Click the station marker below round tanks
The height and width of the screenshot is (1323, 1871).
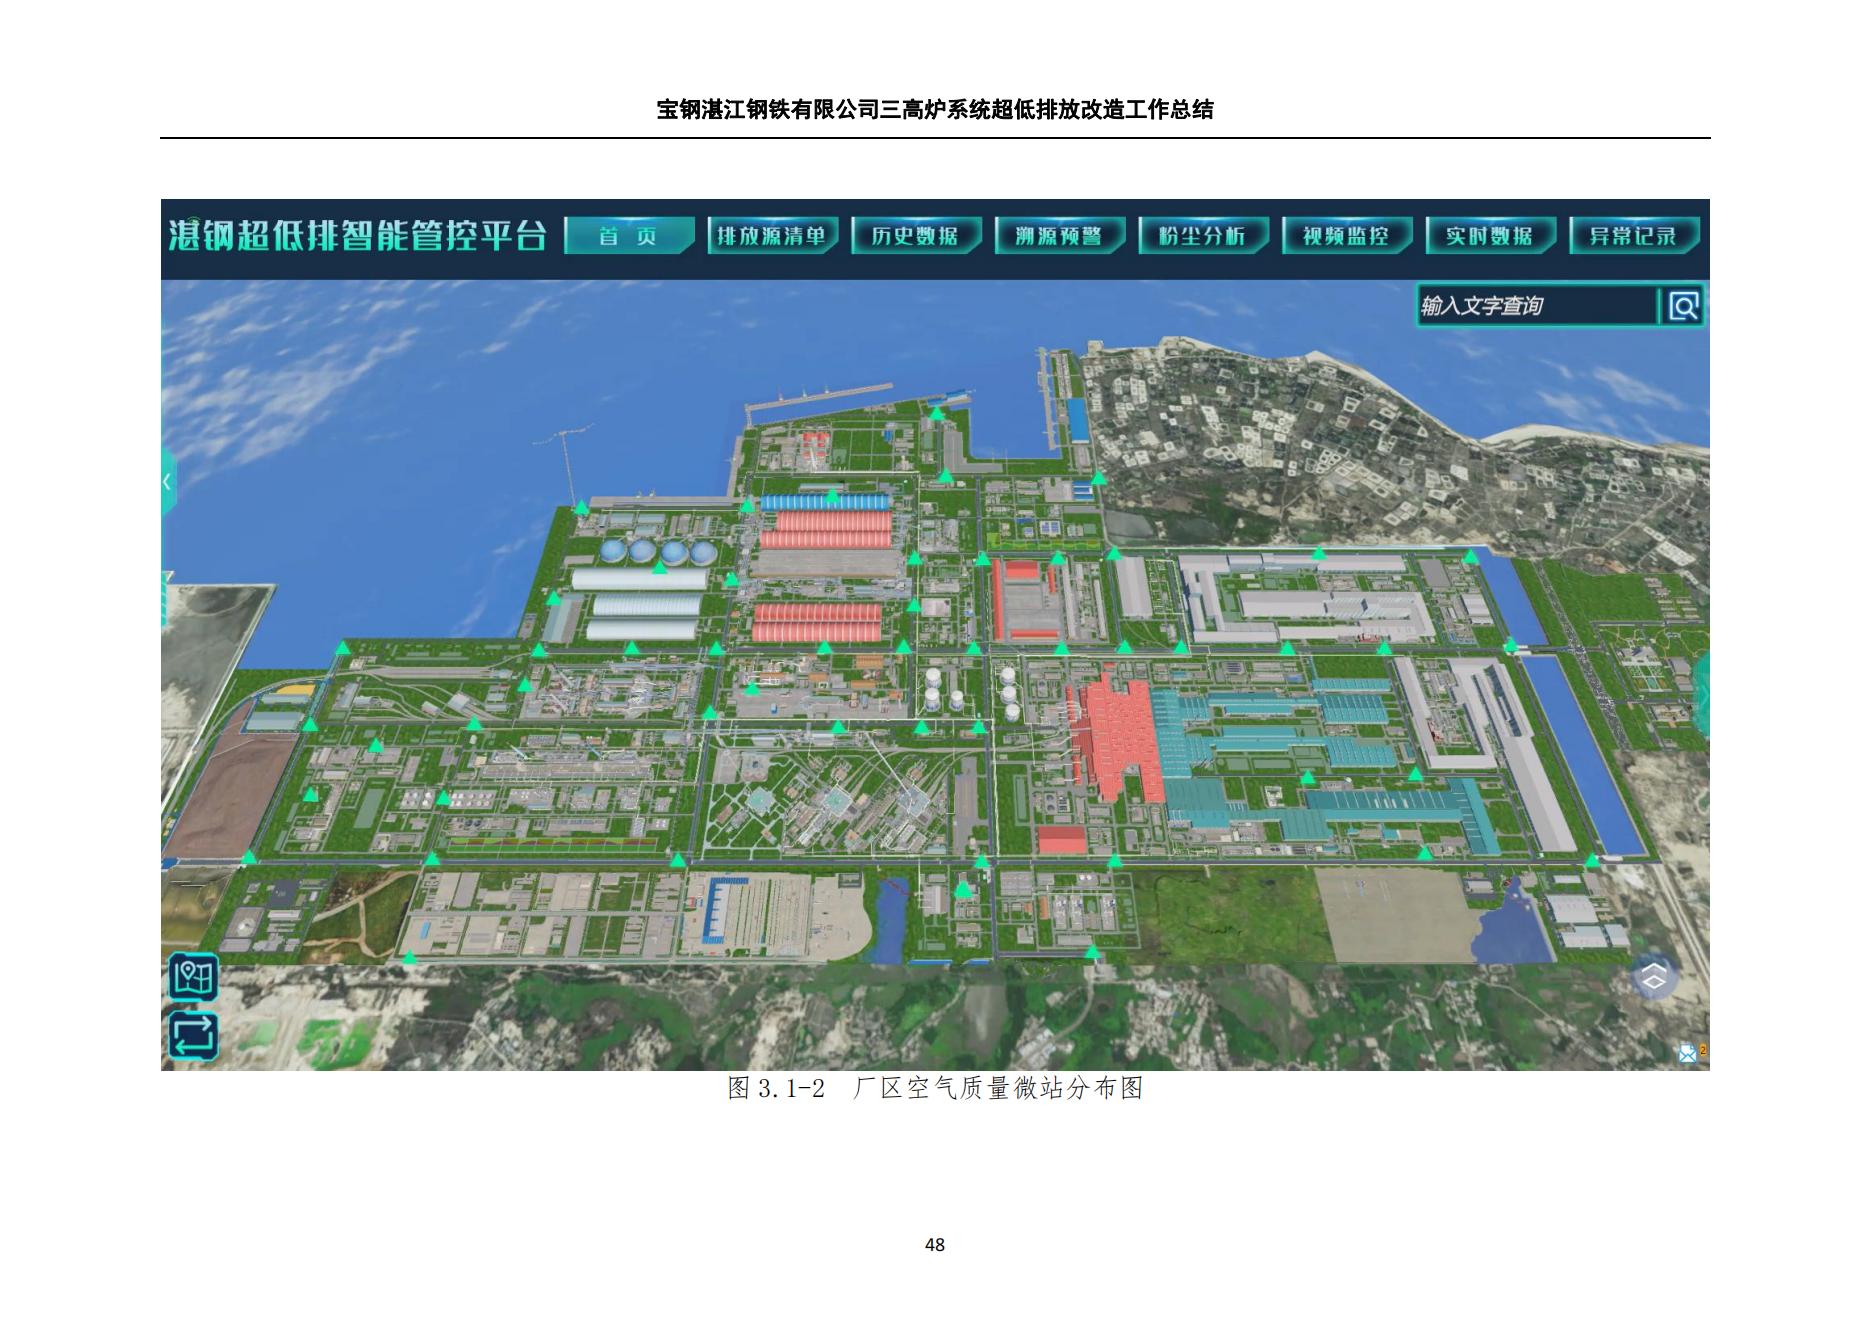[x=659, y=568]
